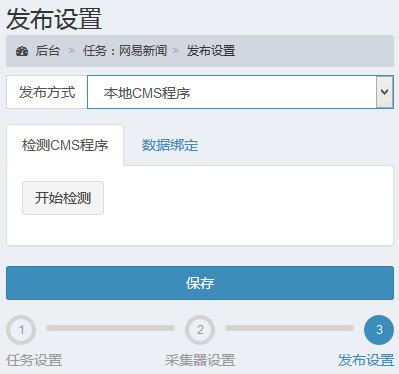
Task: Click the dropdown arrow of the 发布方式 select
Action: [x=385, y=92]
